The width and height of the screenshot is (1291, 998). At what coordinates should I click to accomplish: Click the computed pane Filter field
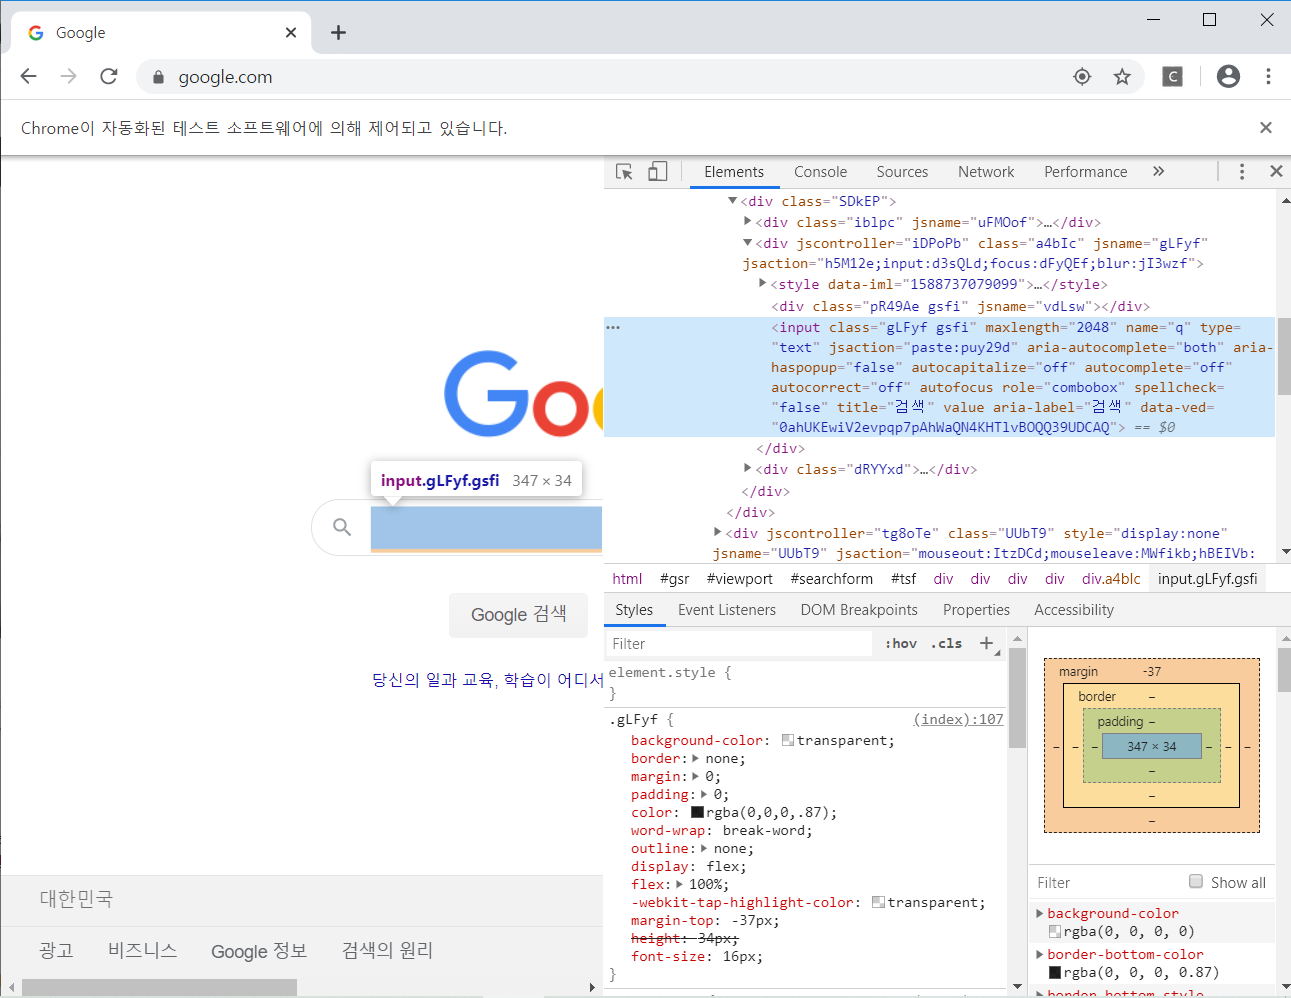pyautogui.click(x=1106, y=882)
